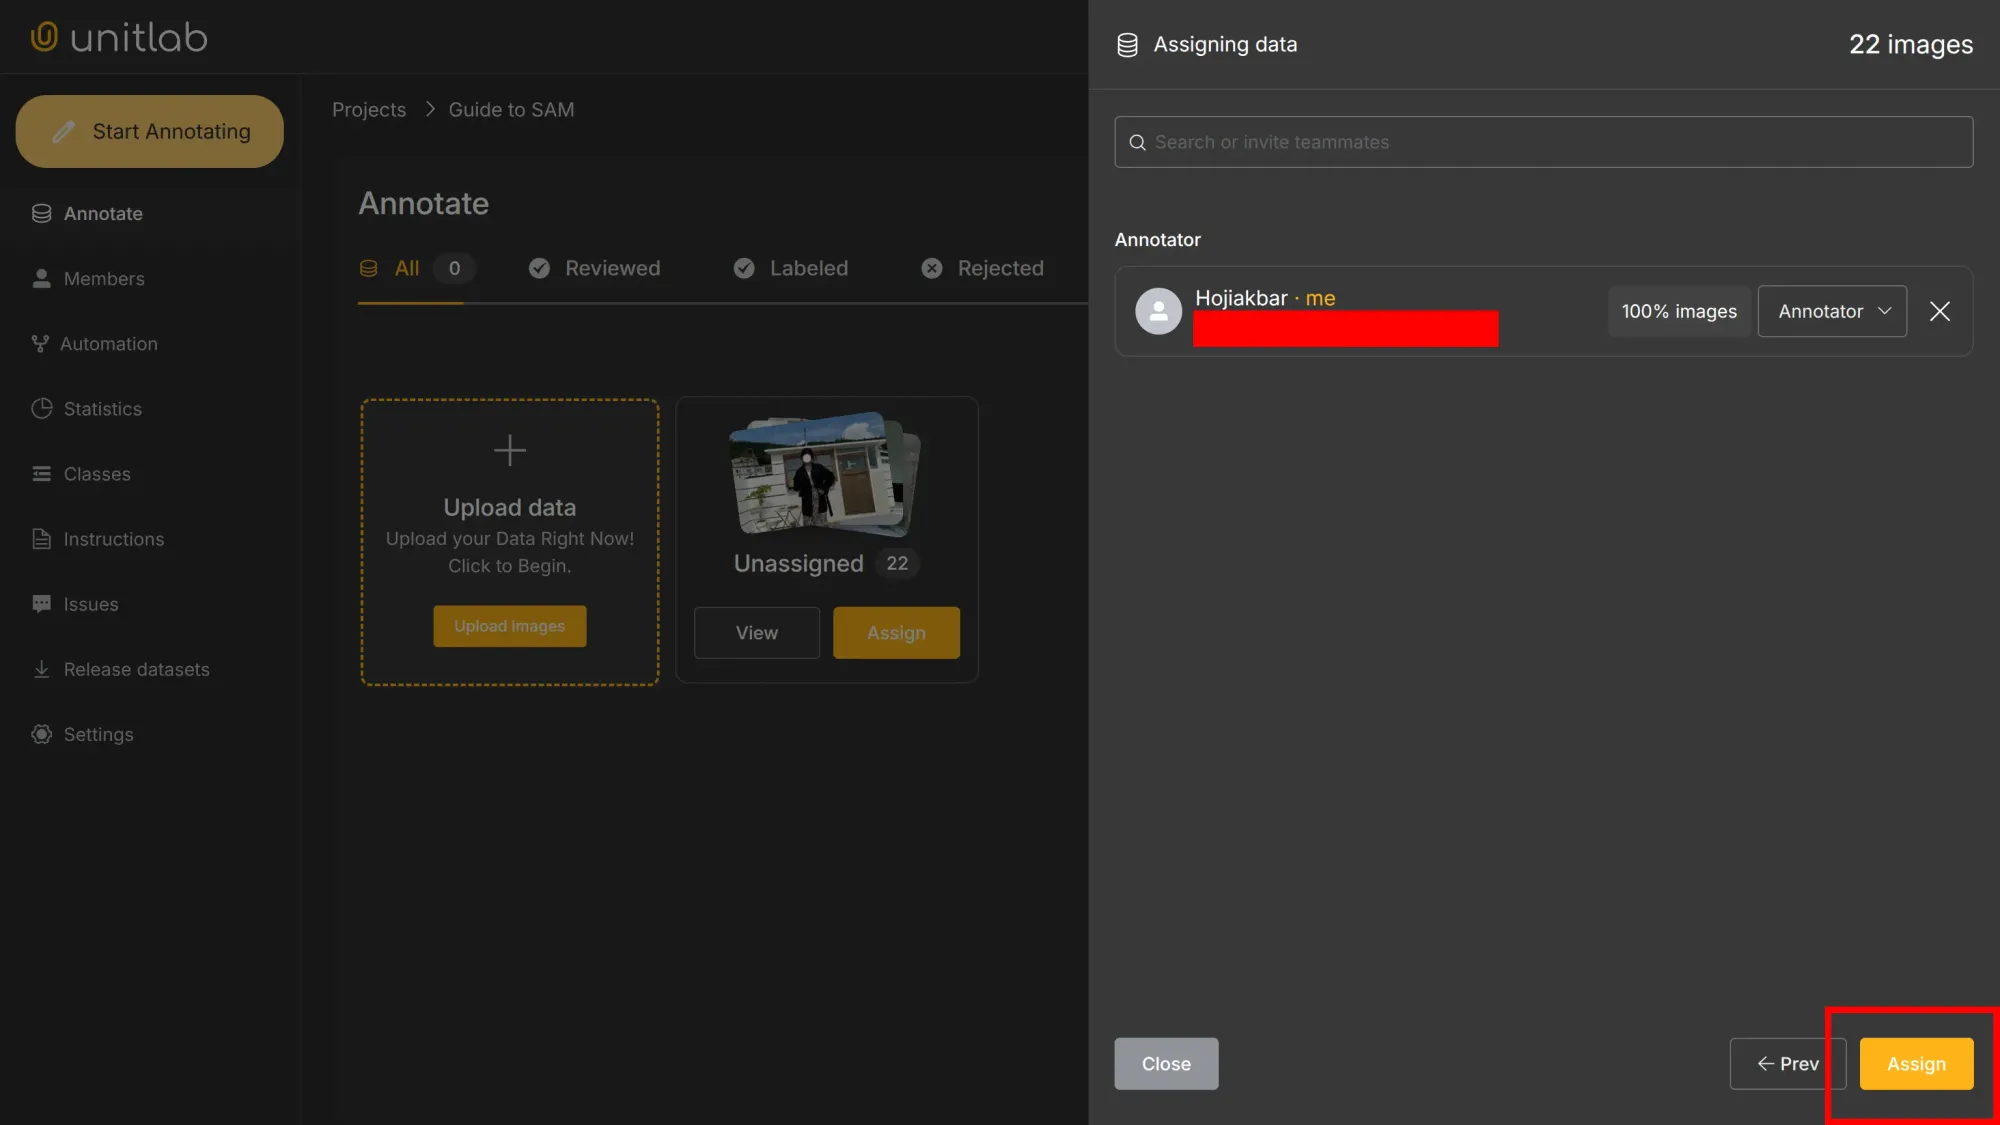Click Assign to confirm data assignment
The image size is (2000, 1125).
(1916, 1063)
